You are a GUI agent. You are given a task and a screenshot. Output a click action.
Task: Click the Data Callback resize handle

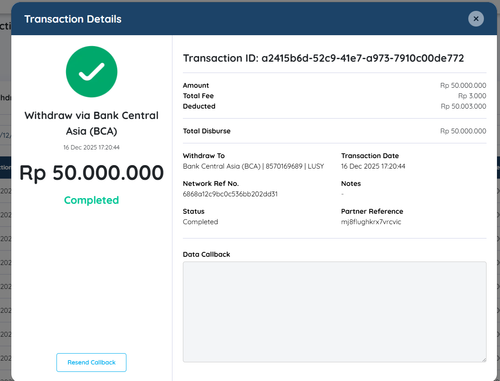pos(484,359)
